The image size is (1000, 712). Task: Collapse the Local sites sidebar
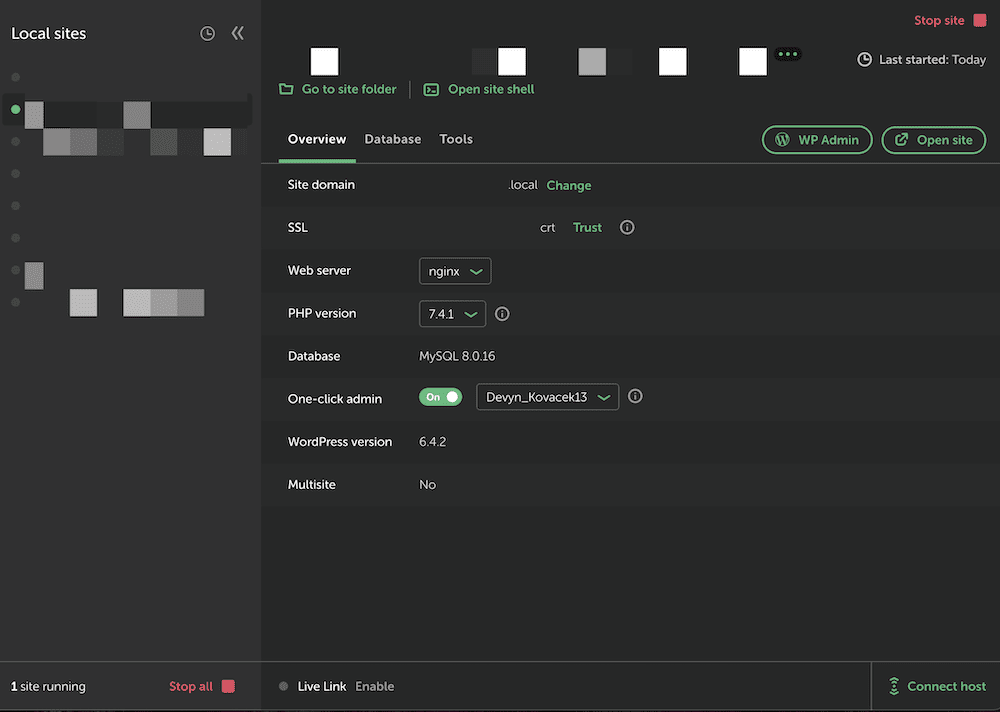pyautogui.click(x=237, y=32)
